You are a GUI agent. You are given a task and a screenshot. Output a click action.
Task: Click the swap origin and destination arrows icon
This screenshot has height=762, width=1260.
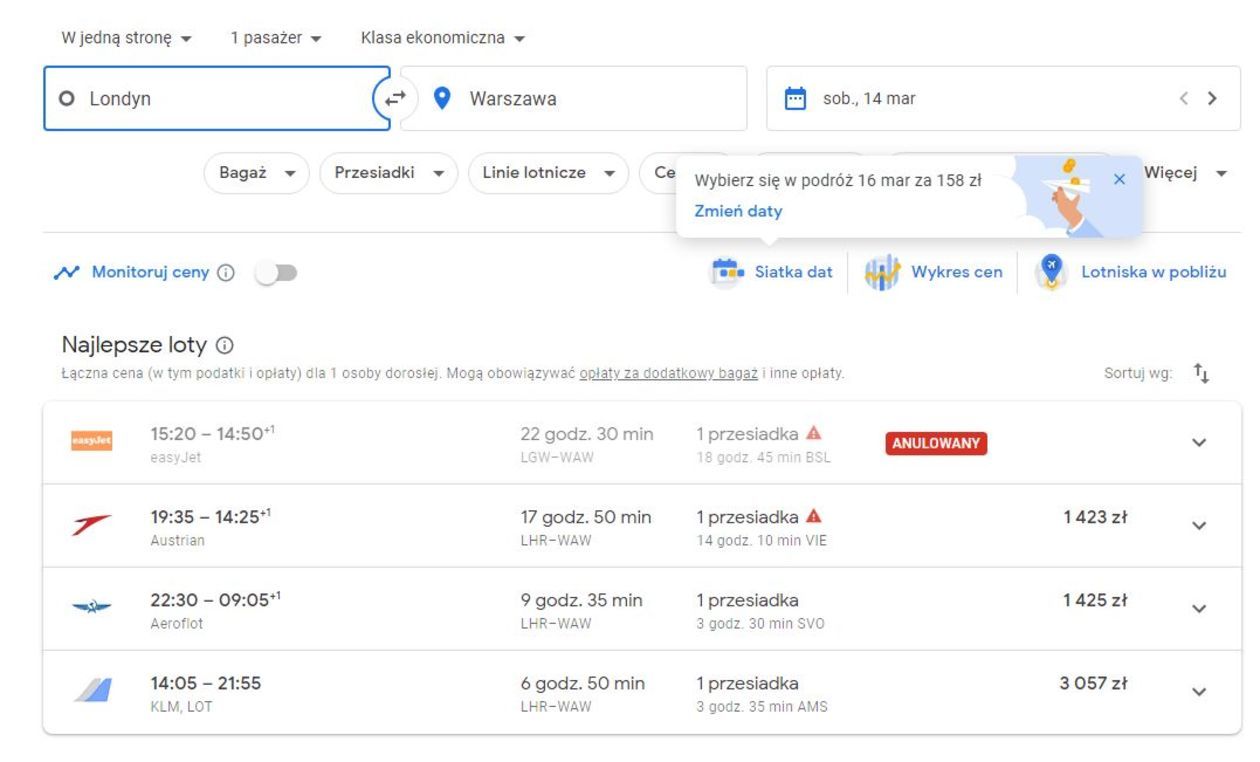[x=396, y=98]
